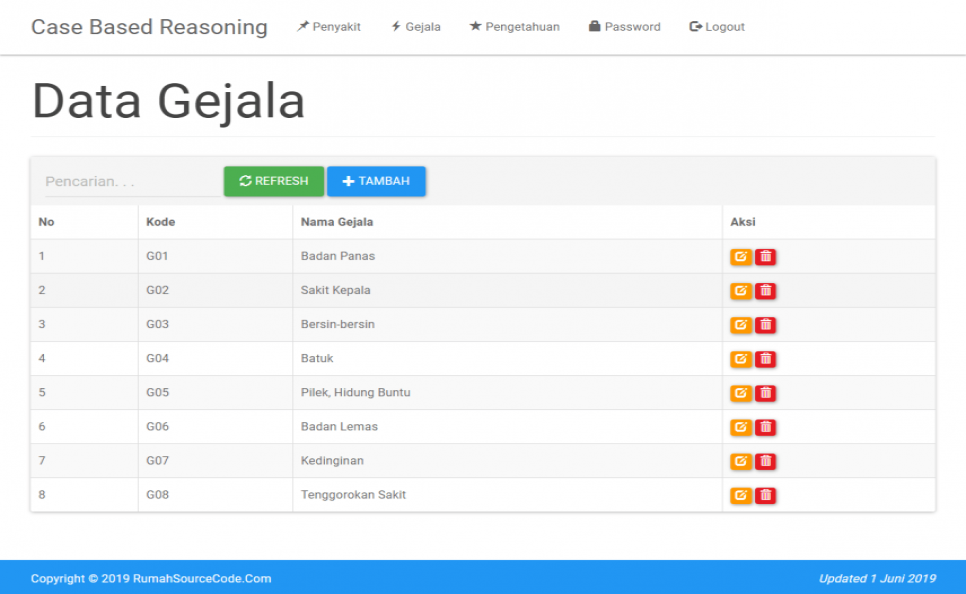Delete the G01 Badan Panas record
The width and height of the screenshot is (966, 594).
[x=764, y=256]
